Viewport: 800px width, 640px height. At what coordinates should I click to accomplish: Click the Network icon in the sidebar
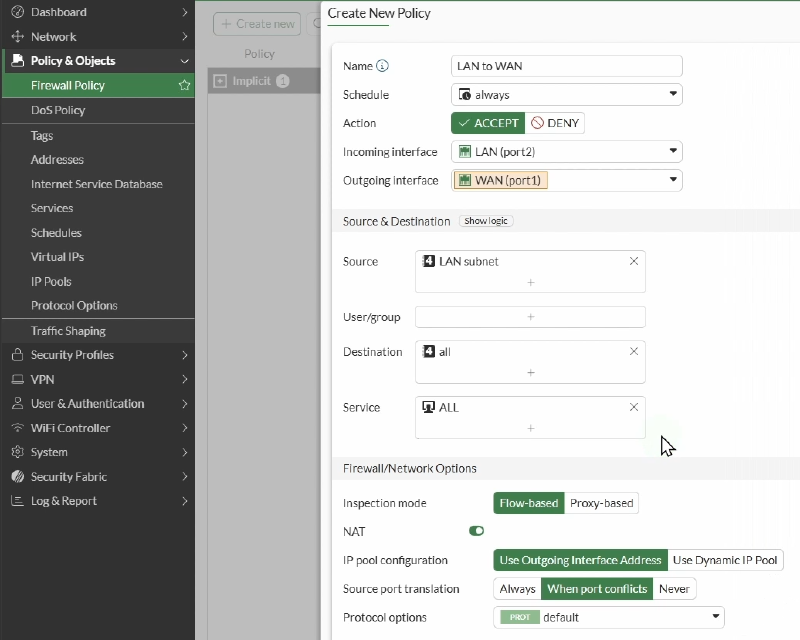coord(17,36)
